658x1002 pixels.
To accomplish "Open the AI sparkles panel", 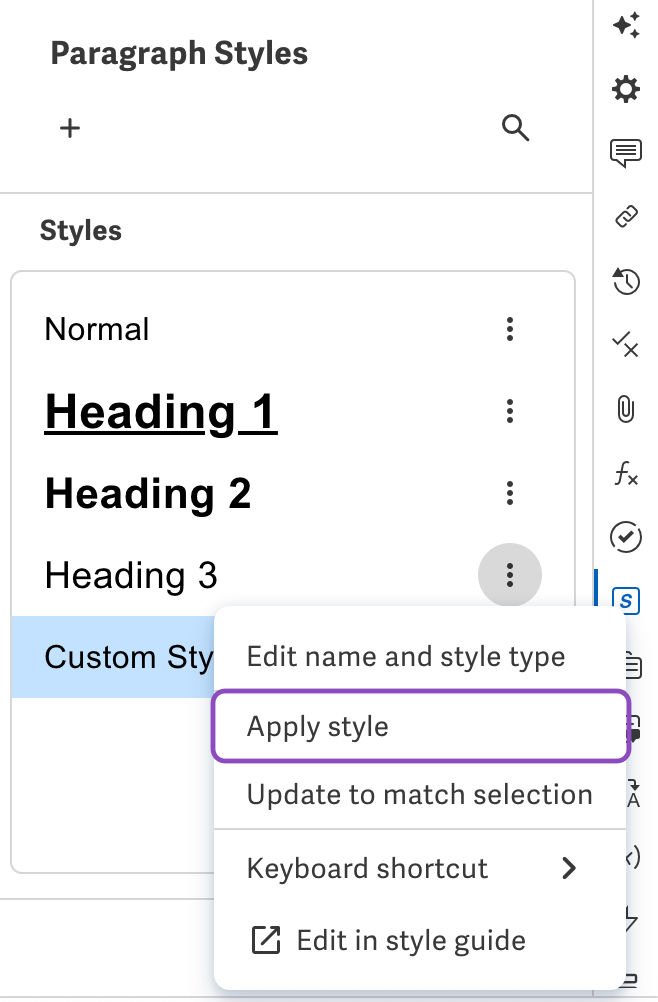I will click(627, 26).
